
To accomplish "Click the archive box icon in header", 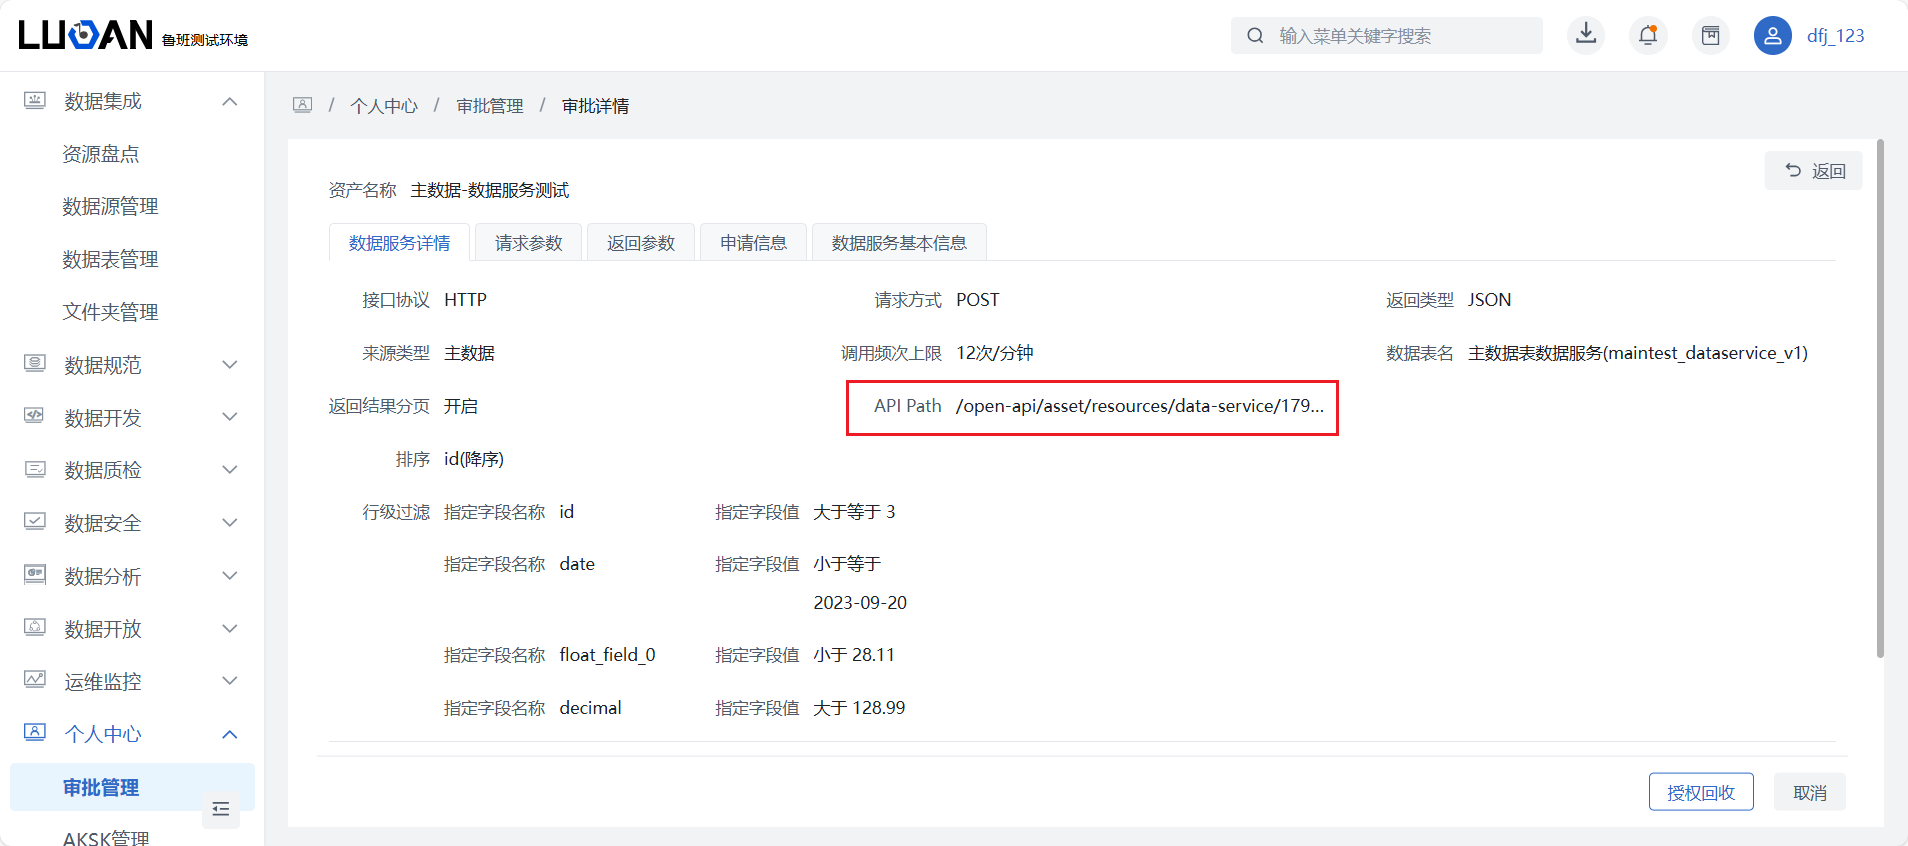I will tap(1711, 36).
